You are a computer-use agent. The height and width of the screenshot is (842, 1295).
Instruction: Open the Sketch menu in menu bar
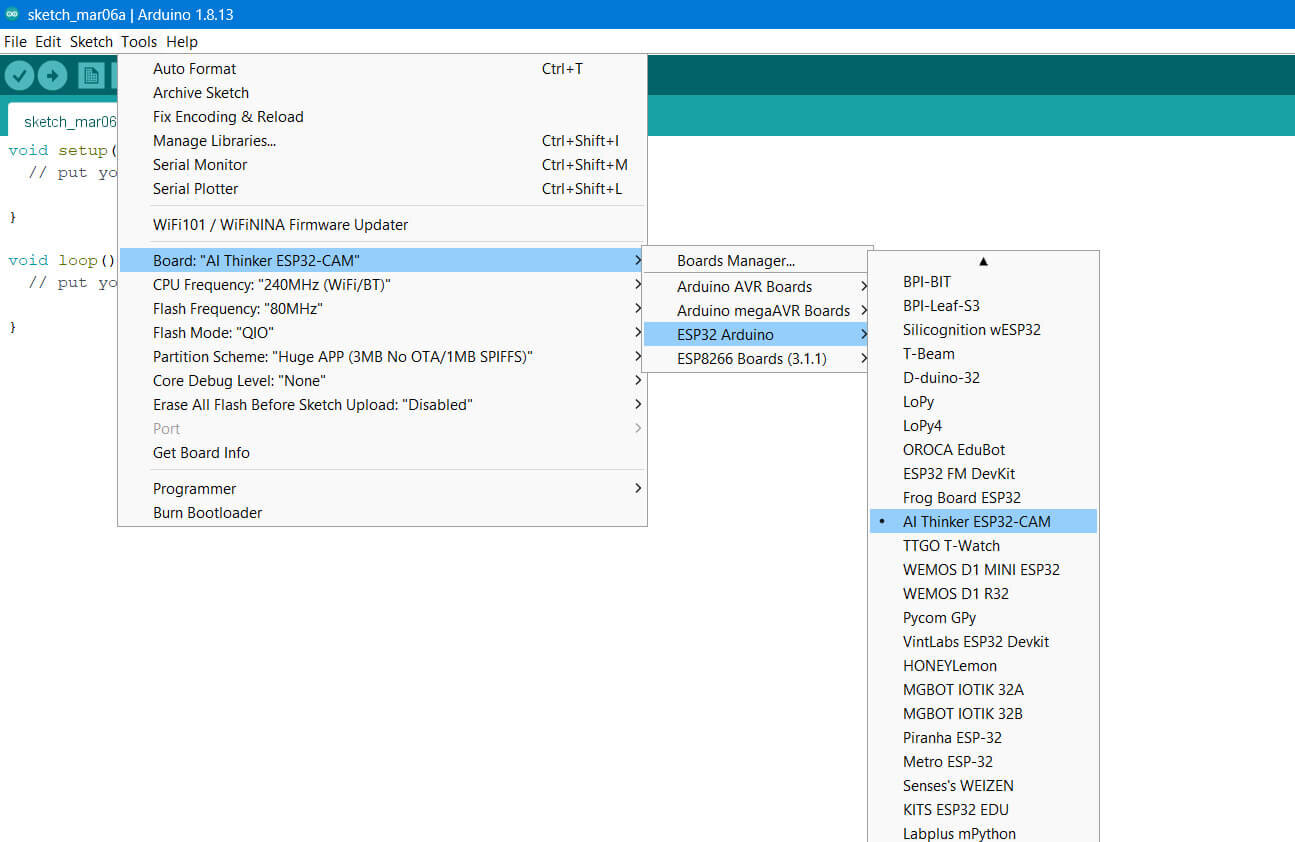pyautogui.click(x=91, y=42)
